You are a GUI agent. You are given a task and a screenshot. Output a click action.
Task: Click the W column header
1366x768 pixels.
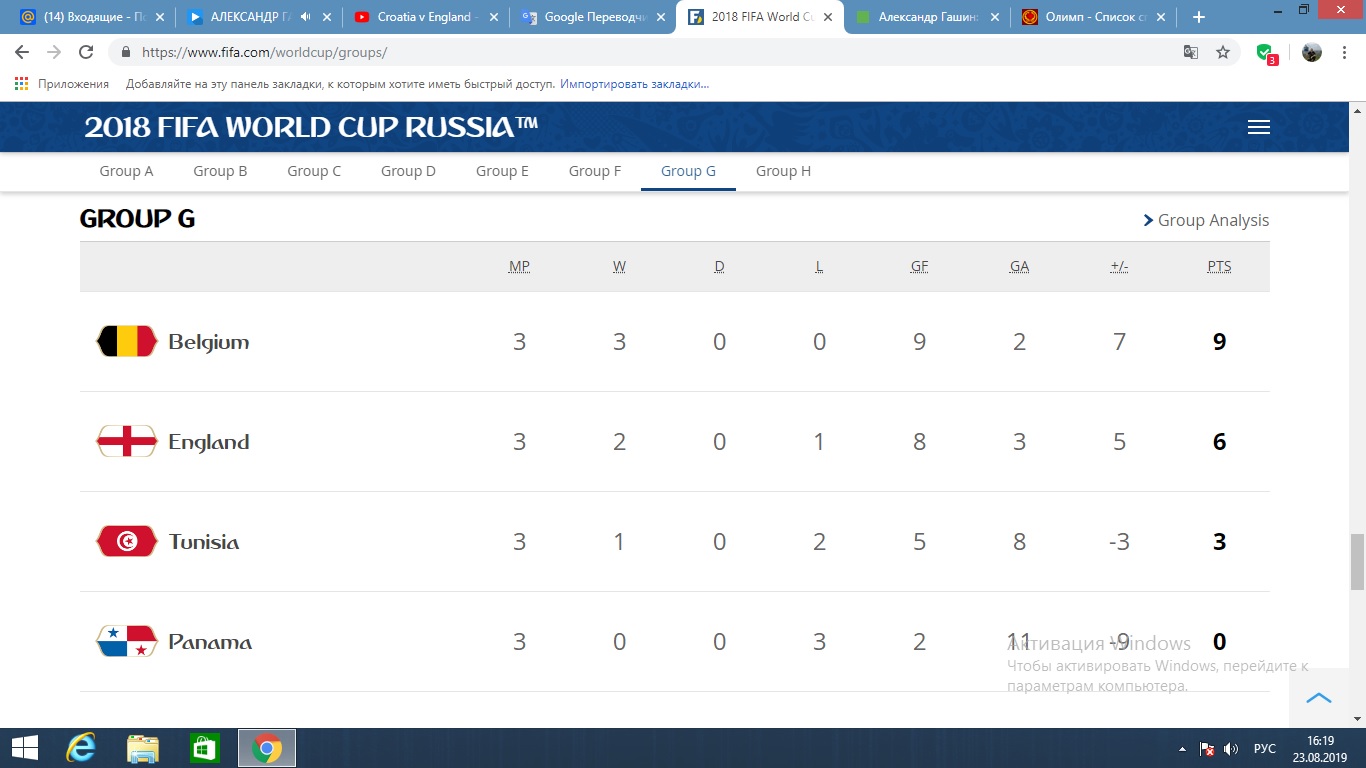(x=619, y=266)
